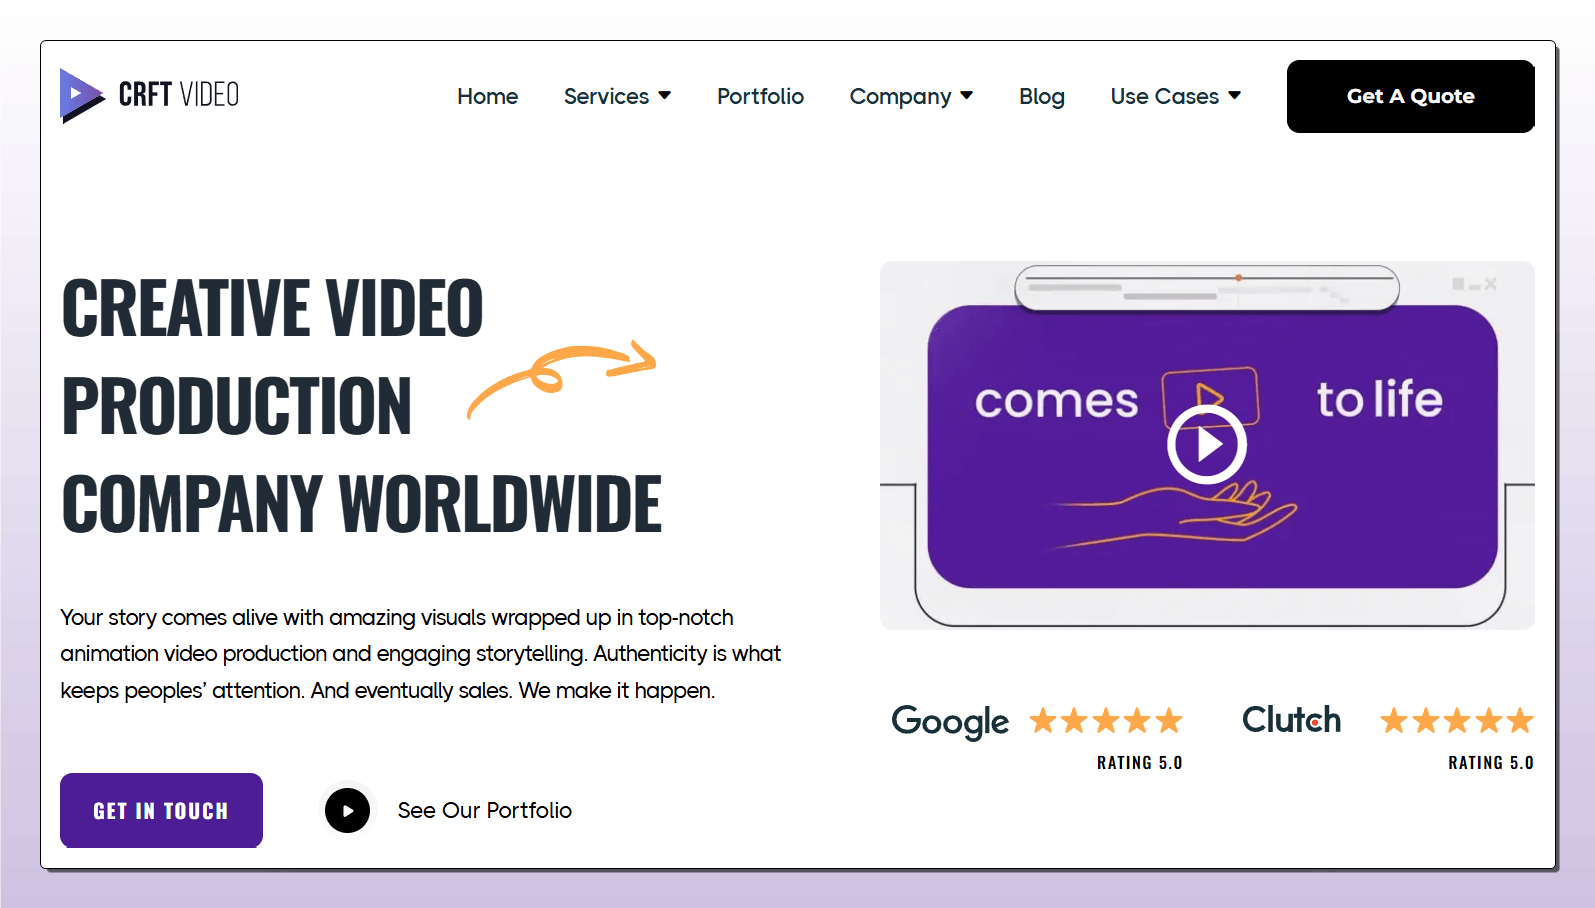Follow the See Our Portfolio link
The image size is (1595, 908).
pyautogui.click(x=484, y=810)
